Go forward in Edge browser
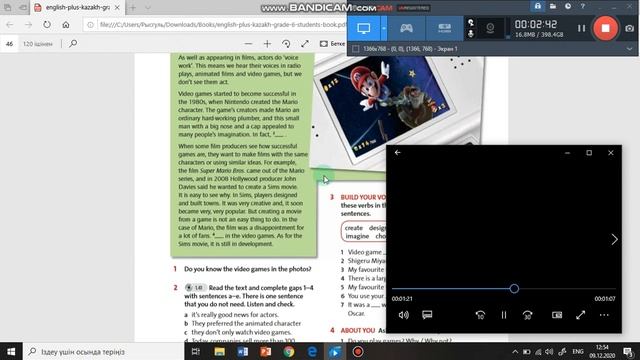Image resolution: width=640 pixels, height=360 pixels. point(28,25)
